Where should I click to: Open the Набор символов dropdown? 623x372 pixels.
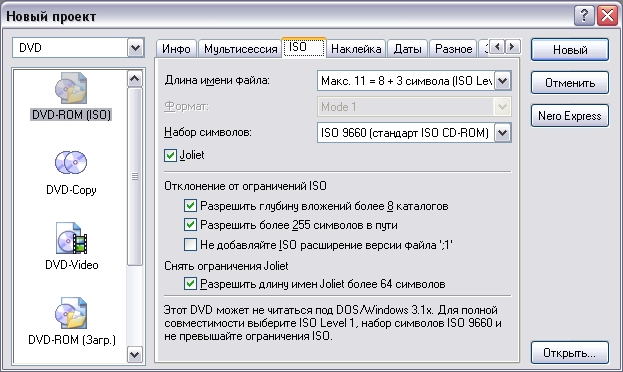(x=503, y=132)
